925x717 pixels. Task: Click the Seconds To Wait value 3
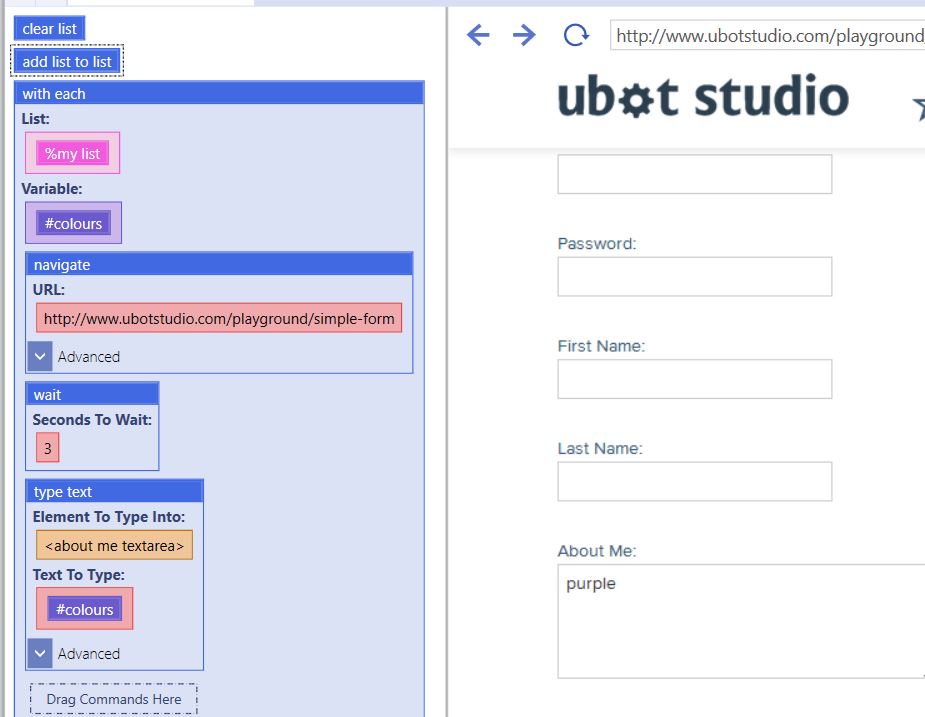pos(48,448)
